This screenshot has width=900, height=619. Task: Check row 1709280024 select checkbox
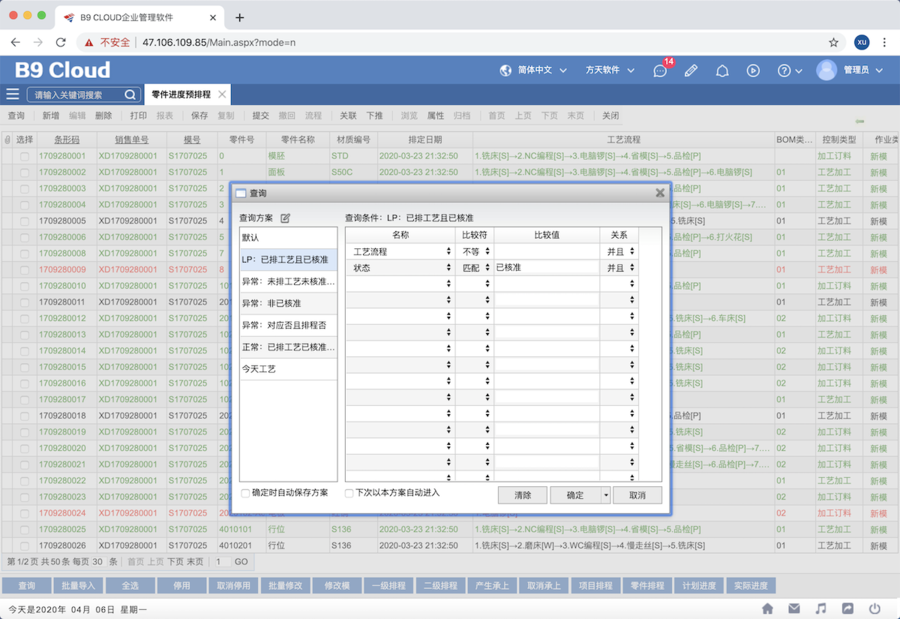(x=24, y=513)
